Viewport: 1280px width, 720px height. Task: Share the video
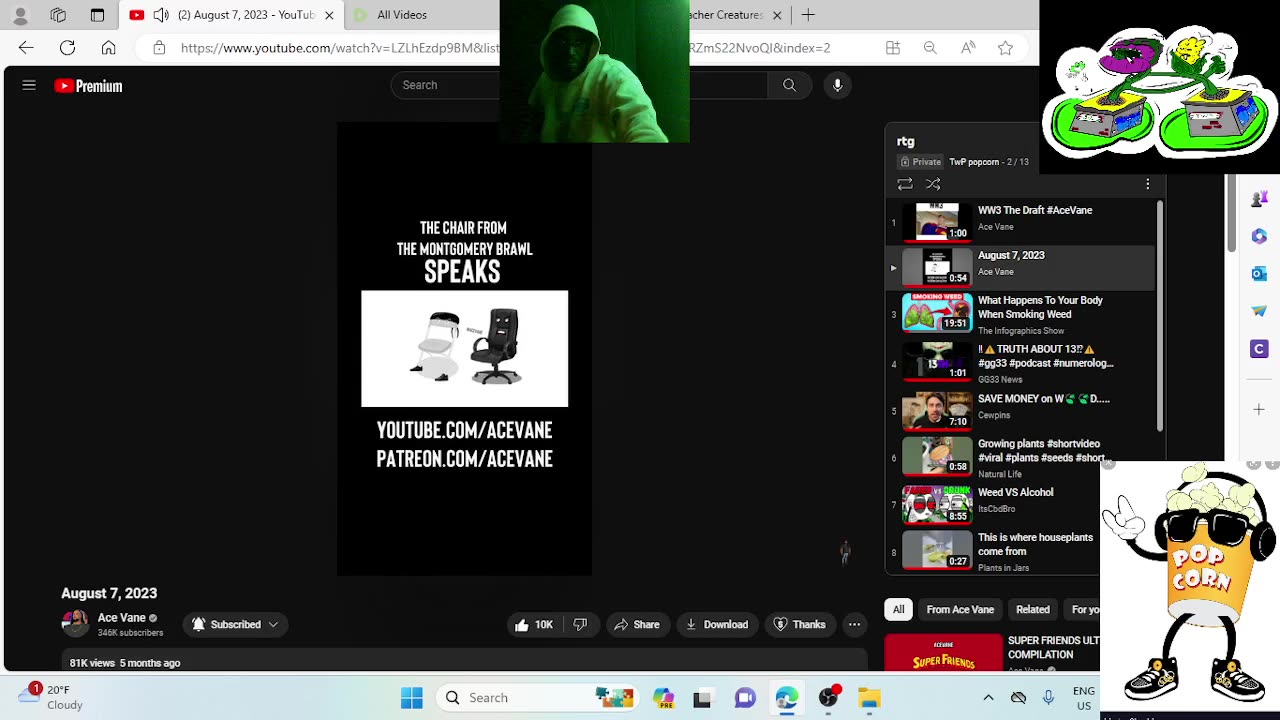(x=637, y=624)
